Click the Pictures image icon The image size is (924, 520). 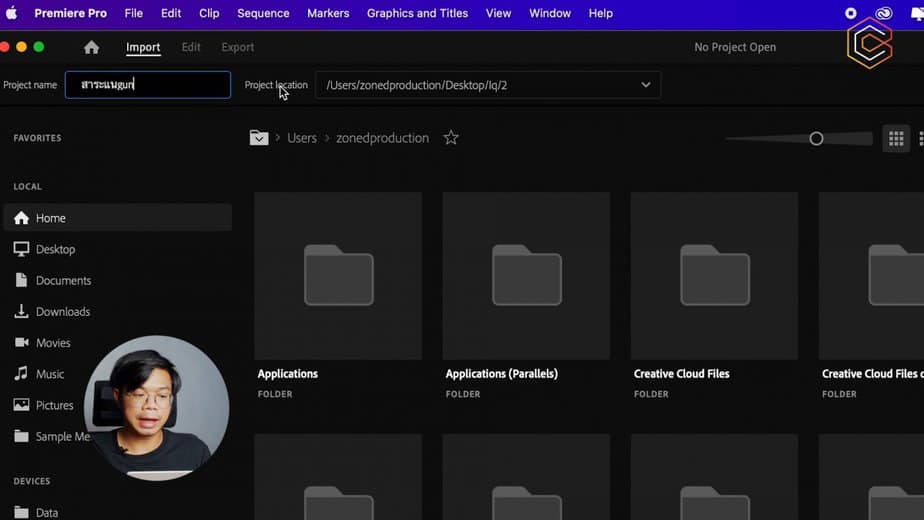(x=21, y=404)
